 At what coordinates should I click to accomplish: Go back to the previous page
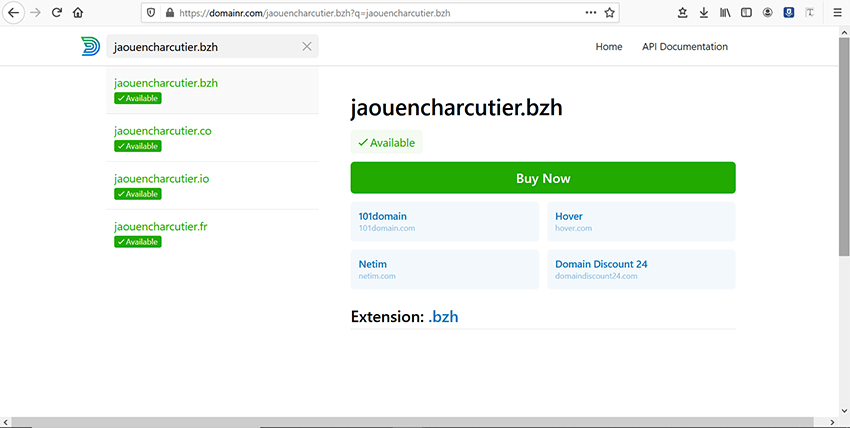tap(14, 13)
